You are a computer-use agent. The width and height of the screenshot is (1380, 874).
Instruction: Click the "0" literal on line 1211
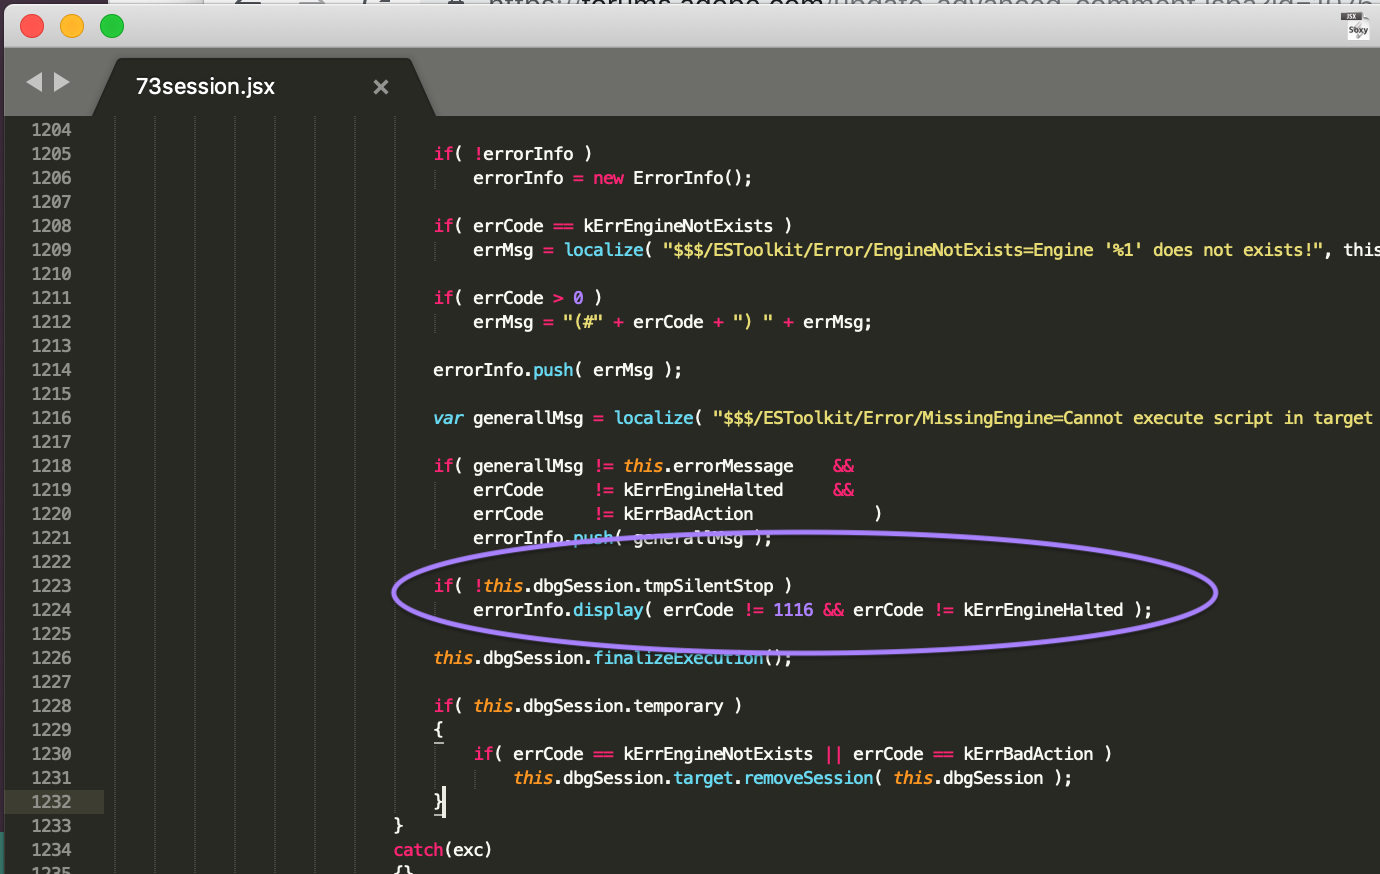tap(578, 298)
